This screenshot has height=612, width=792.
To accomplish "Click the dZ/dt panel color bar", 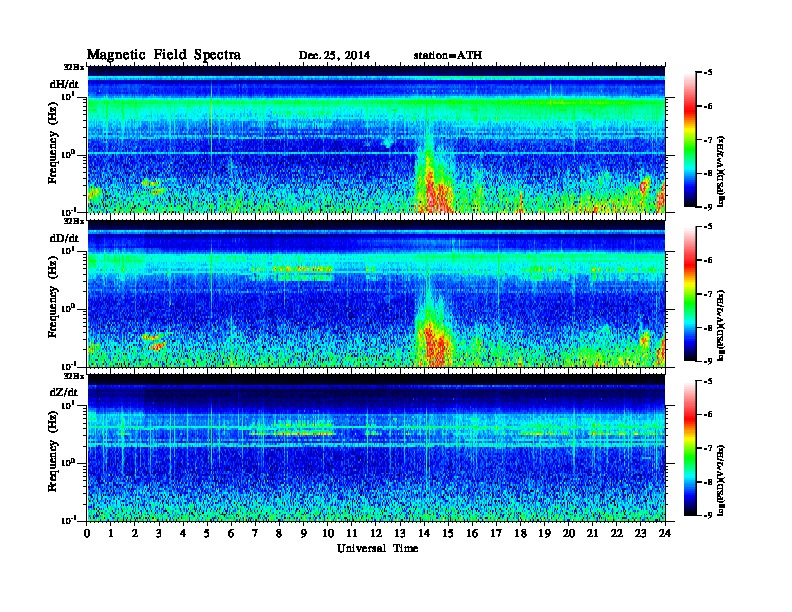I will click(690, 448).
